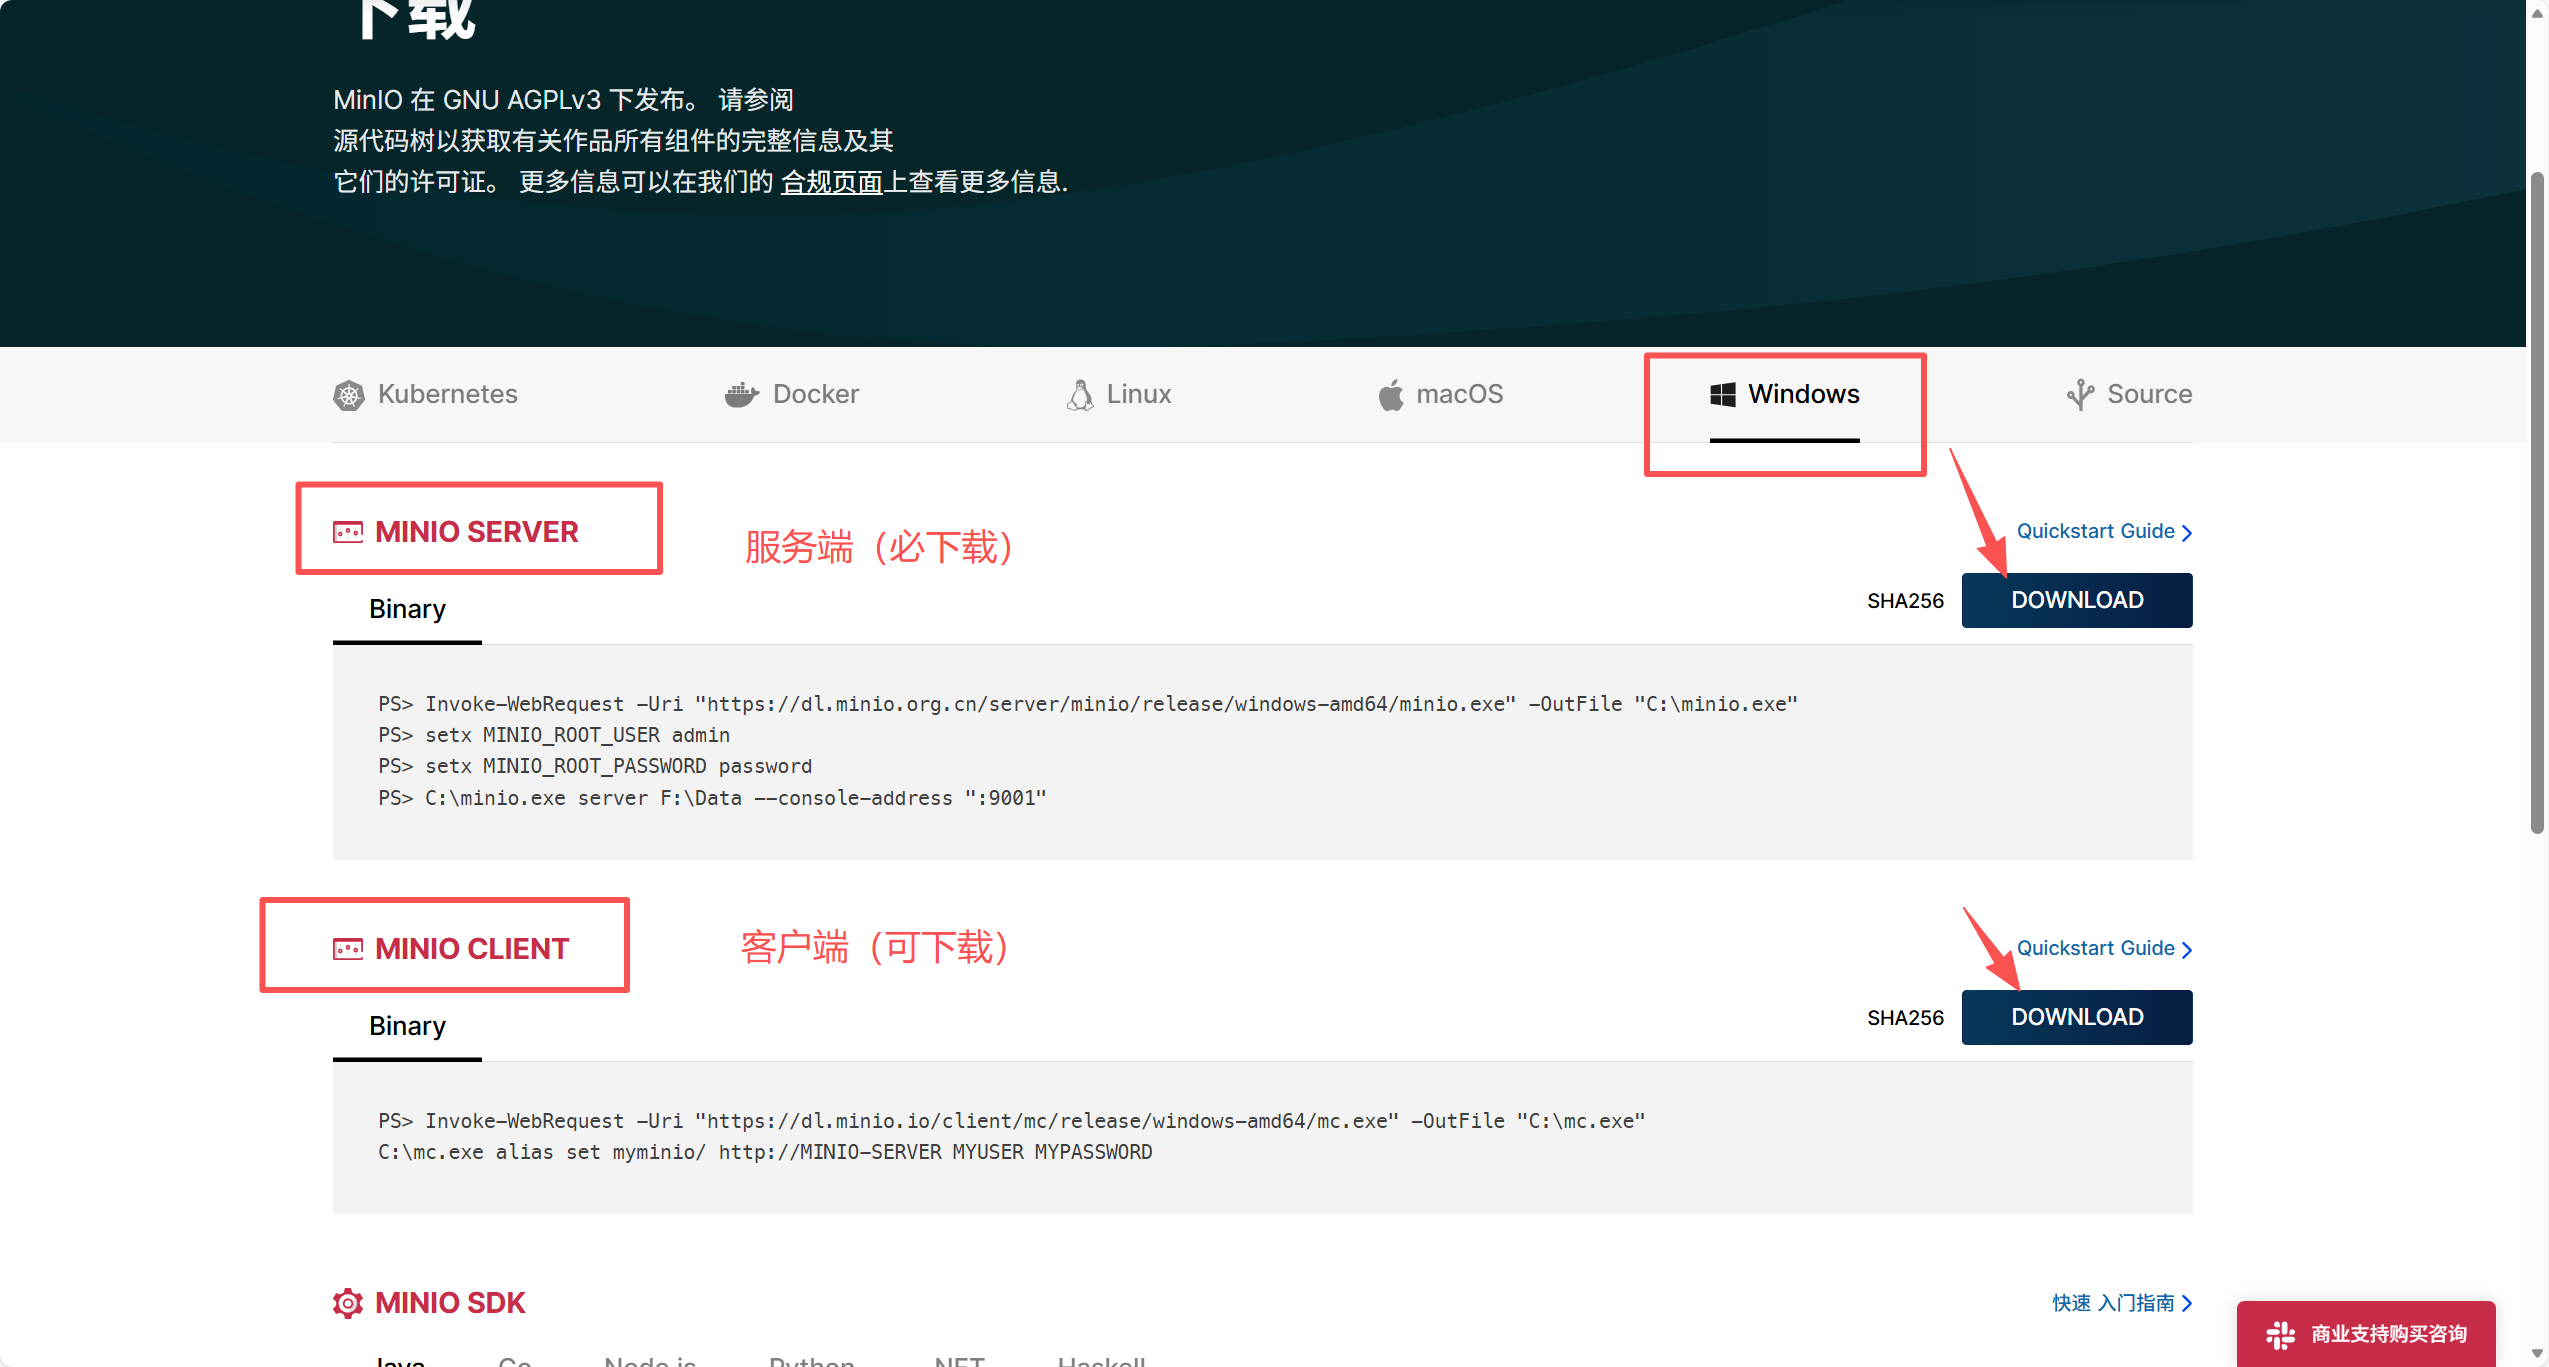The width and height of the screenshot is (2549, 1367).
Task: Click the Windows logo icon
Action: click(x=1722, y=395)
